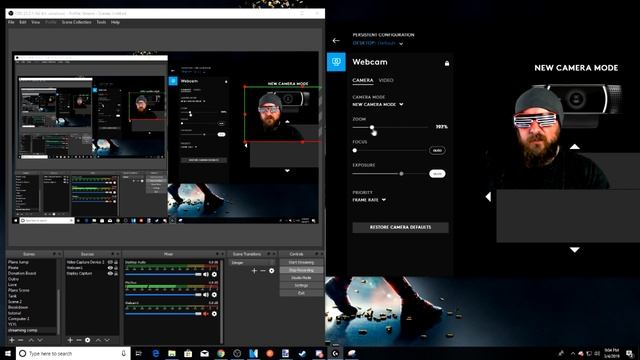The width and height of the screenshot is (640, 360).
Task: Add a scene transition with plus icon
Action: 254,271
